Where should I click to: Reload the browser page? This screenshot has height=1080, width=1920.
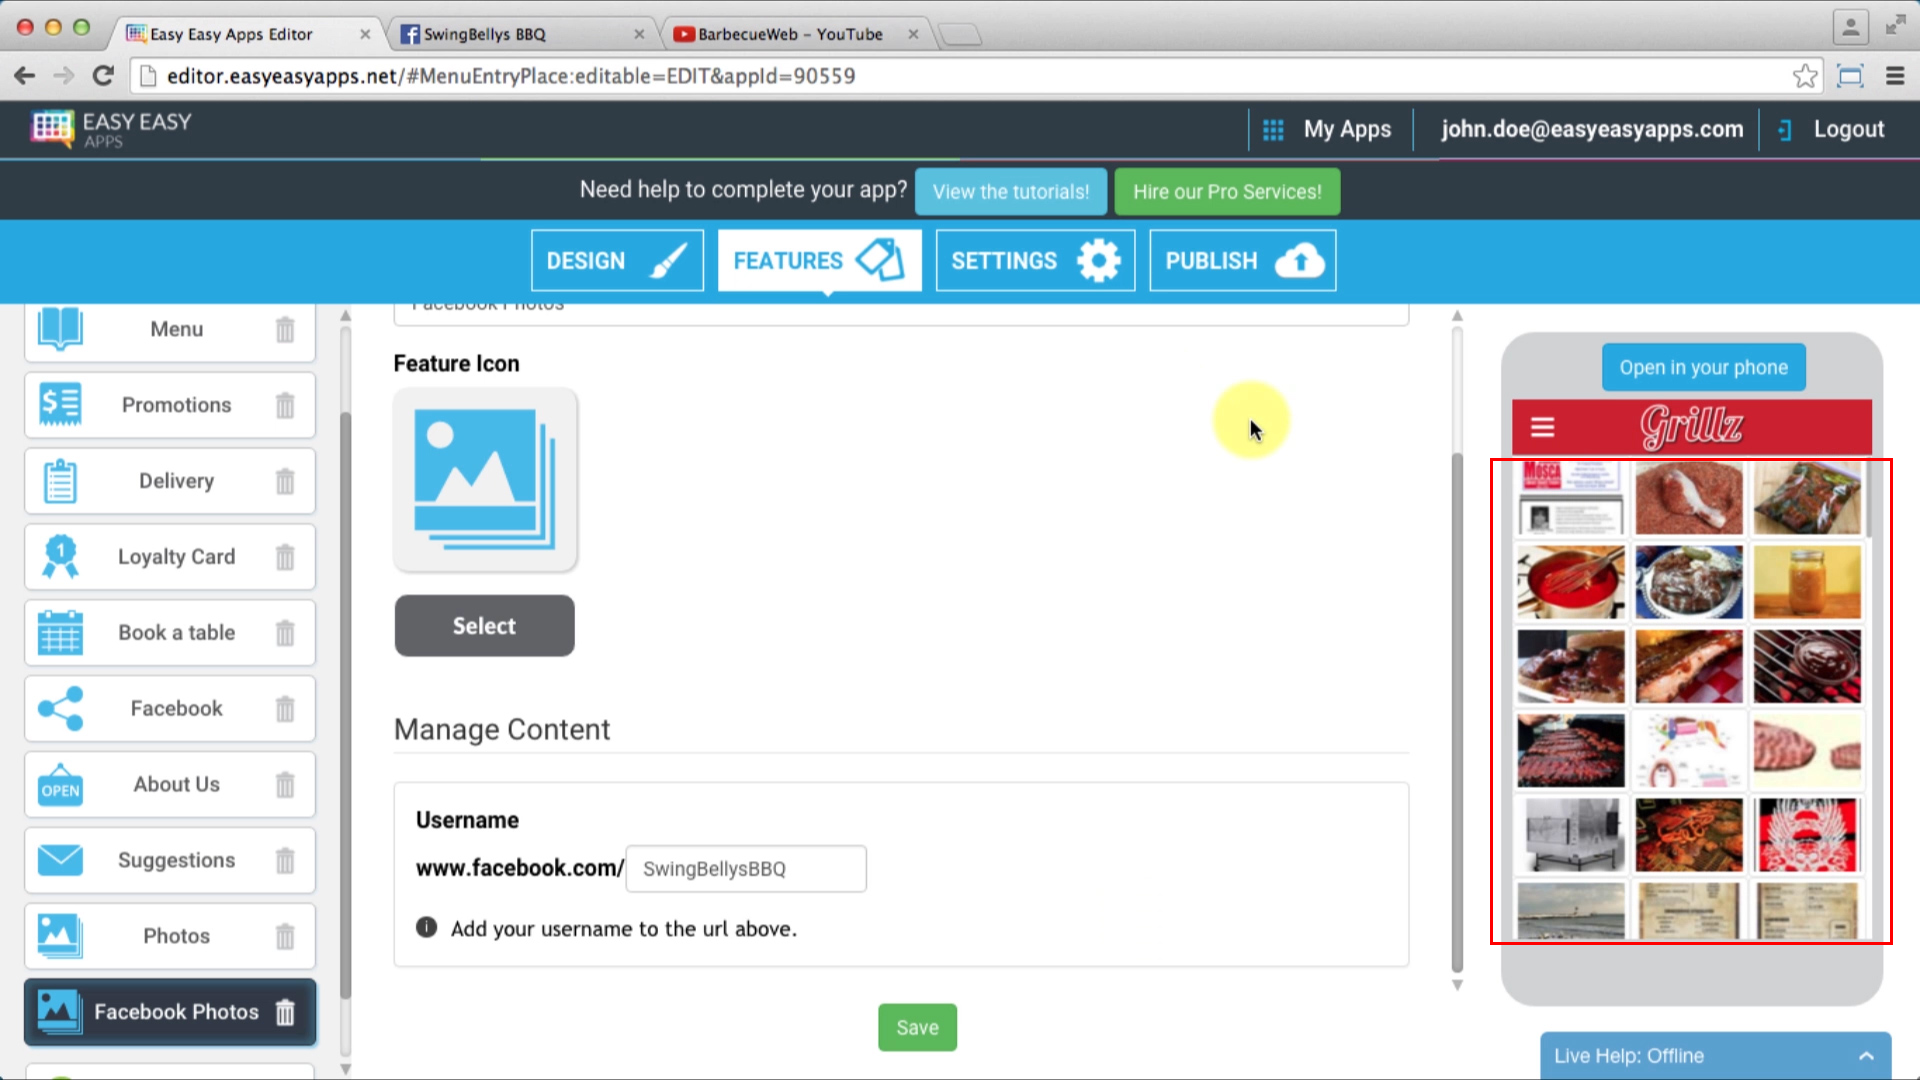103,76
